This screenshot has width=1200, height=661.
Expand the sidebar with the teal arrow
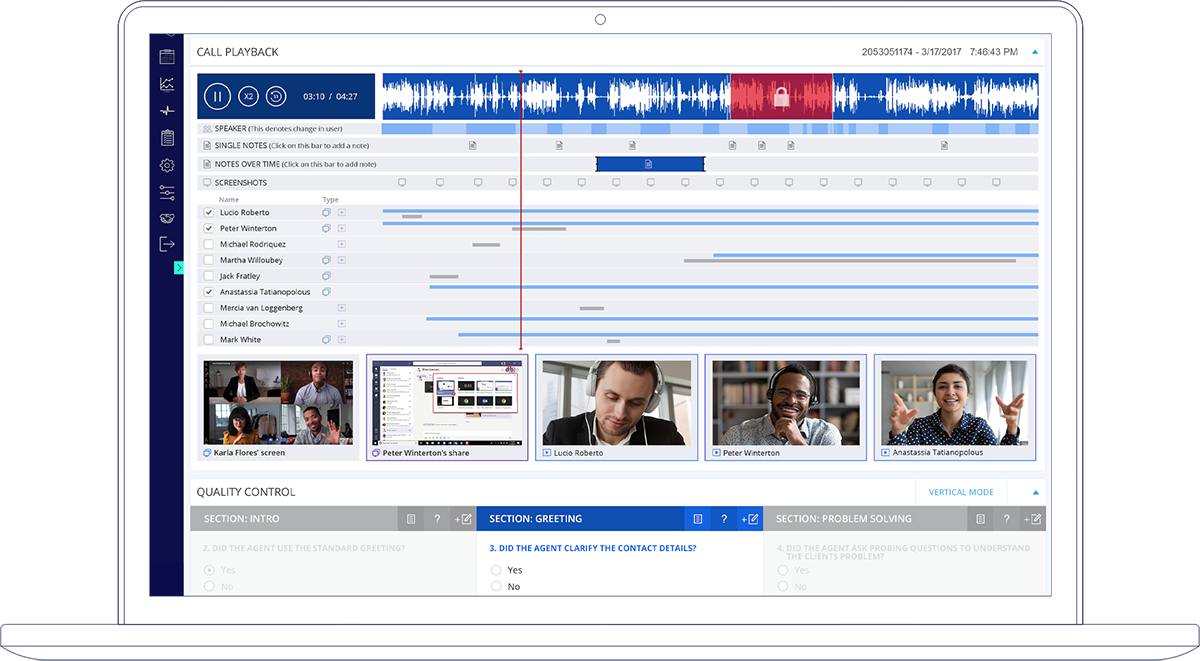179,267
